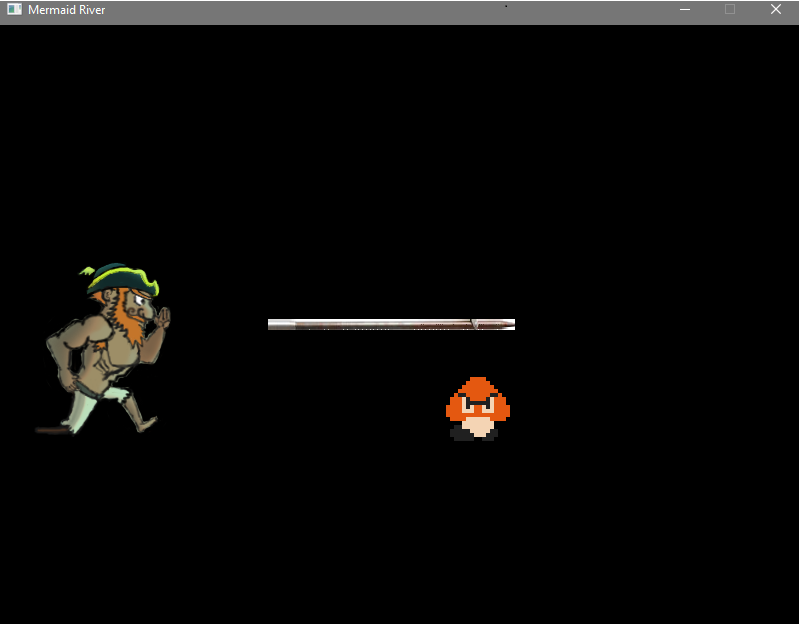Click the Goomba mushroom enemy

click(477, 409)
